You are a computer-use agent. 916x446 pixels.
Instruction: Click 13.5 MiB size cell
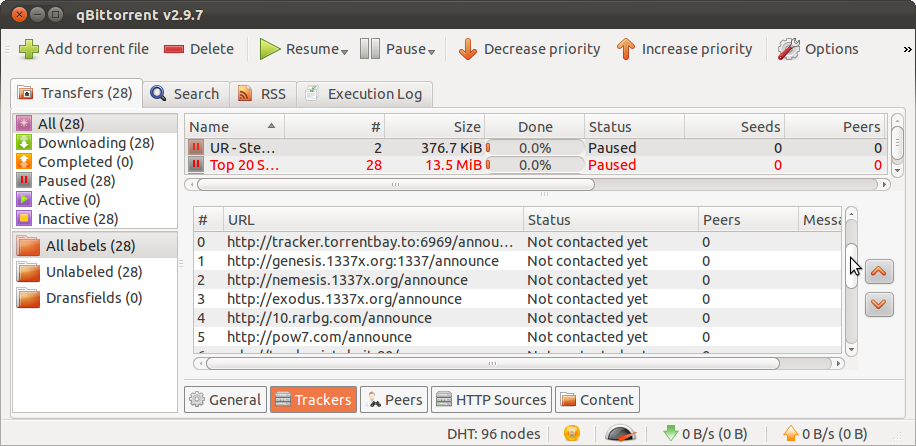pos(452,165)
